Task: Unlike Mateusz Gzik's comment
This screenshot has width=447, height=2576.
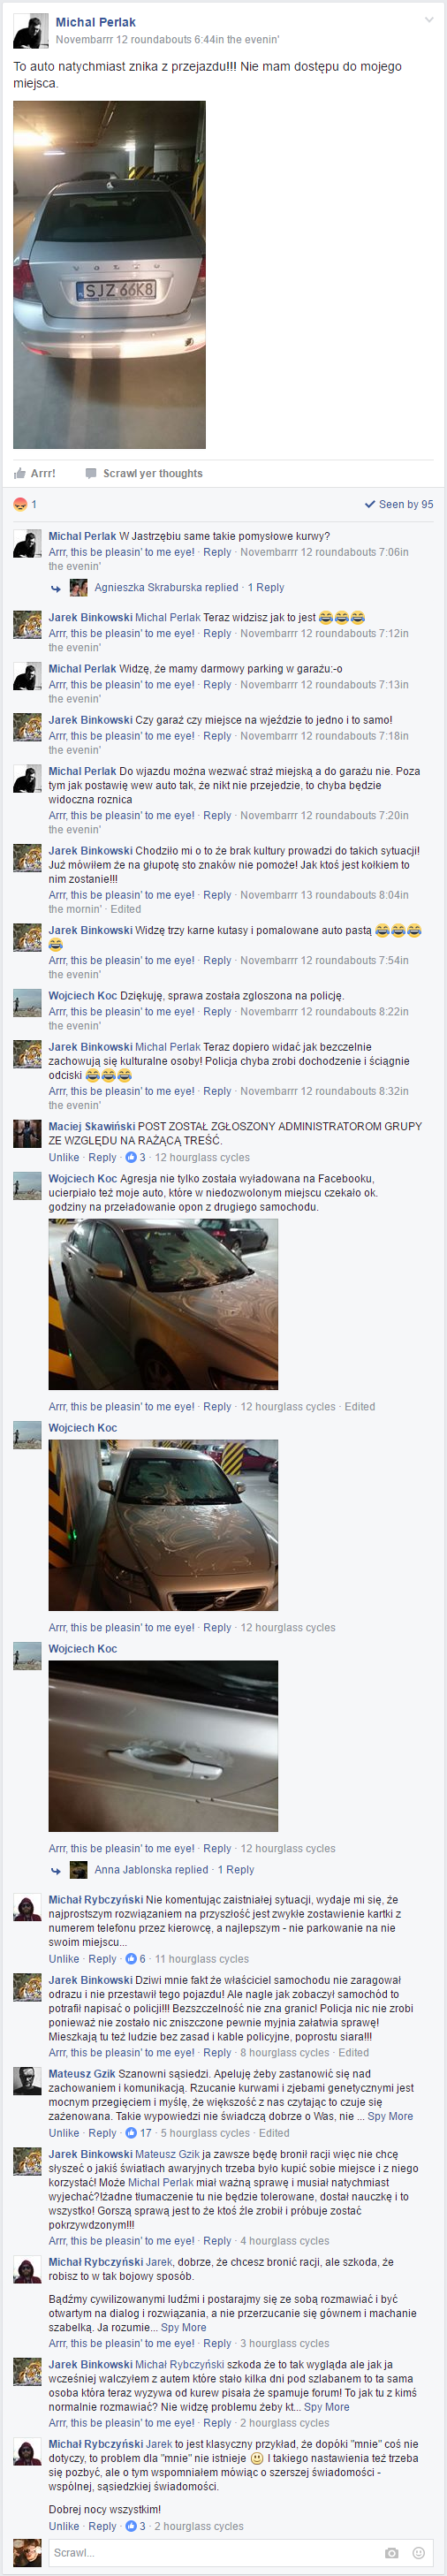Action: pos(64,2133)
